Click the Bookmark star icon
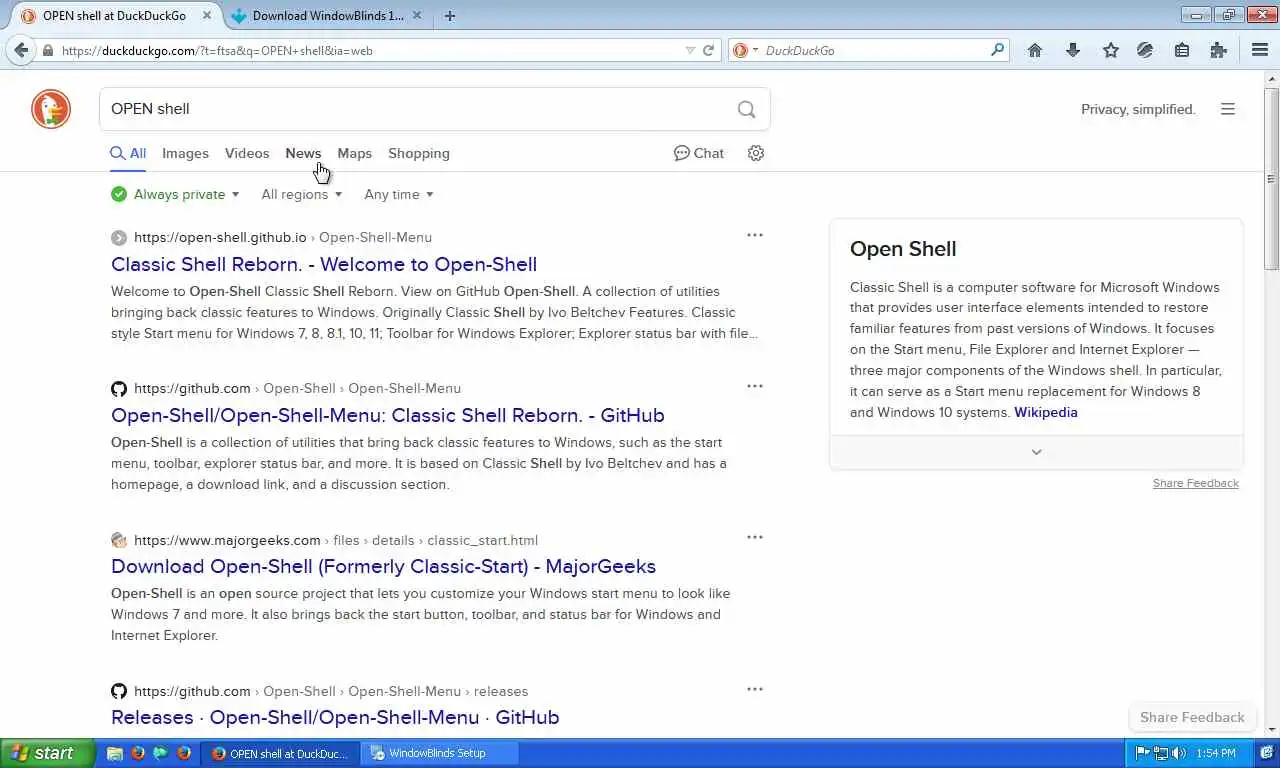The image size is (1280, 768). point(1111,50)
